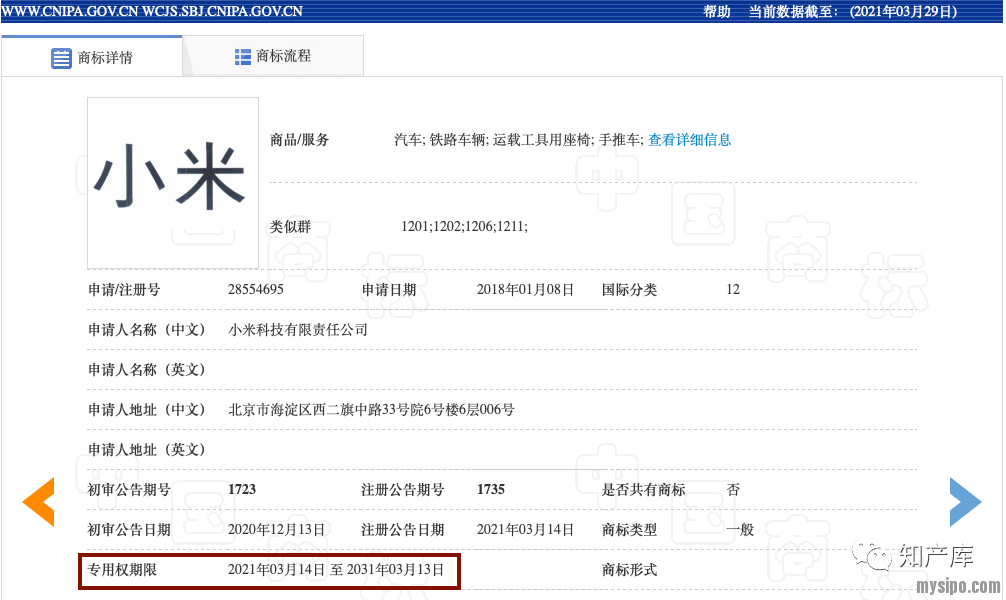Open the 查看详细信息 link
Viewport: 1006px width, 600px height.
coord(689,140)
